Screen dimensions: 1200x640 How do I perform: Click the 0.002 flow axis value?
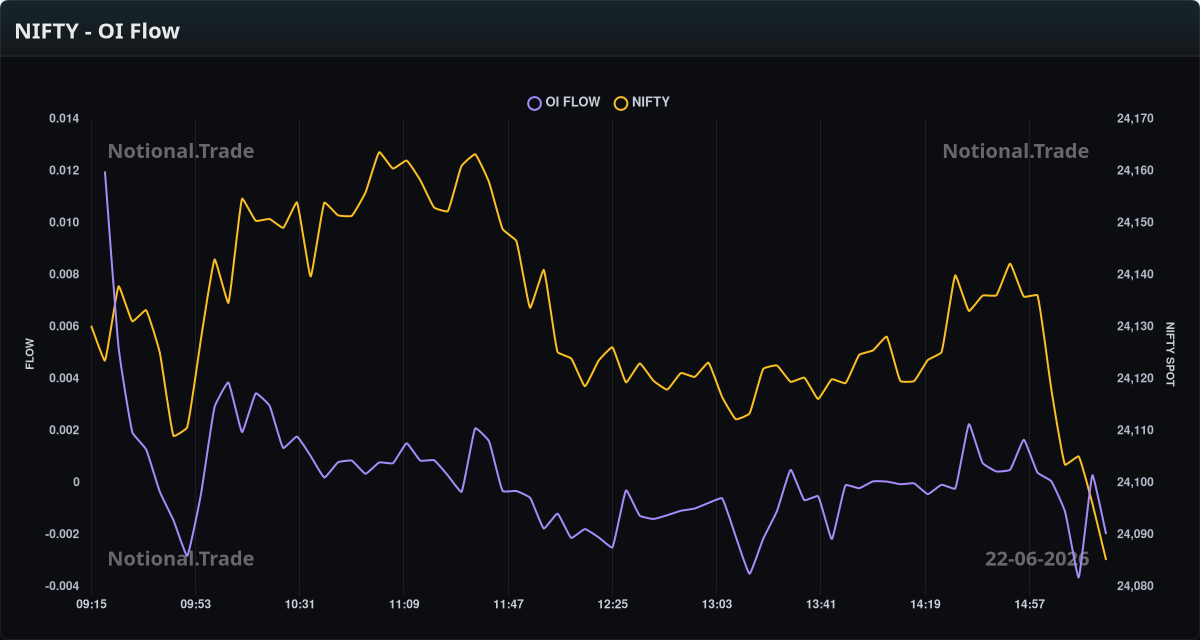64,431
